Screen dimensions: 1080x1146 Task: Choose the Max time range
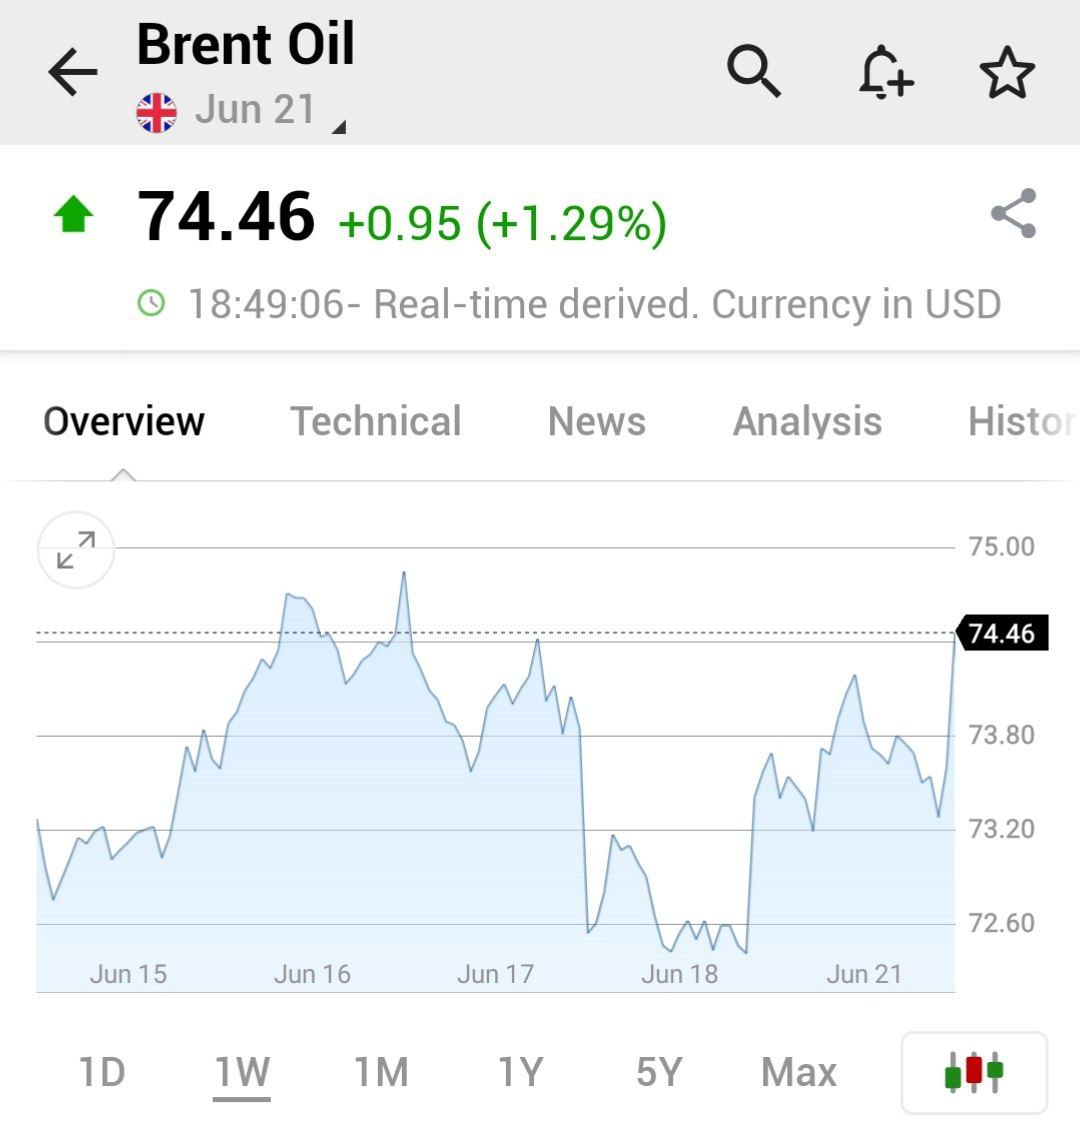(x=799, y=1072)
